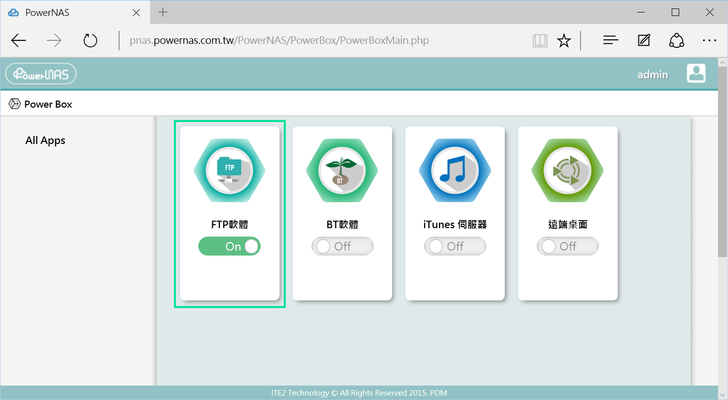This screenshot has width=728, height=400.
Task: Select All Apps in the sidebar
Action: pyautogui.click(x=45, y=141)
